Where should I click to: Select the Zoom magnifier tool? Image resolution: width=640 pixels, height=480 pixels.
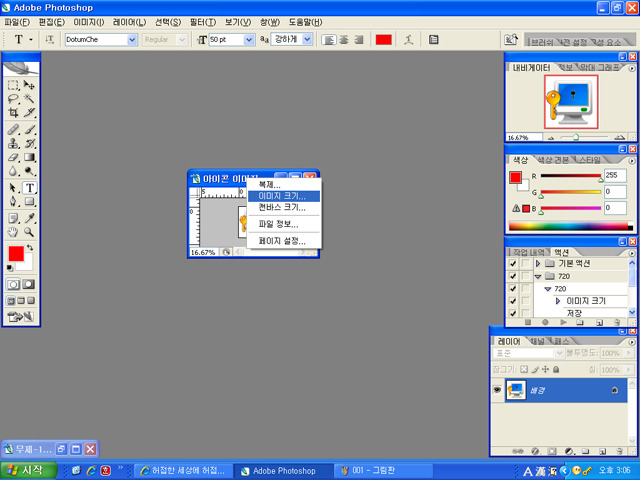pyautogui.click(x=29, y=232)
